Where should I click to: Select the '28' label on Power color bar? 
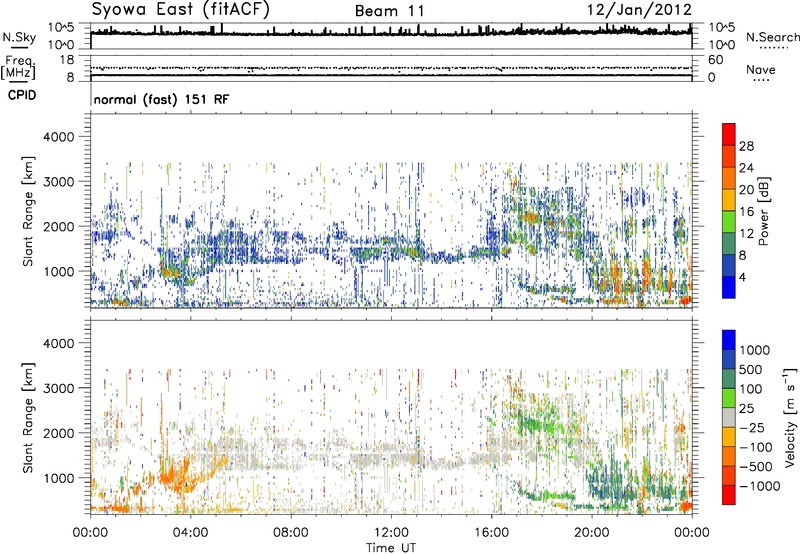[746, 146]
